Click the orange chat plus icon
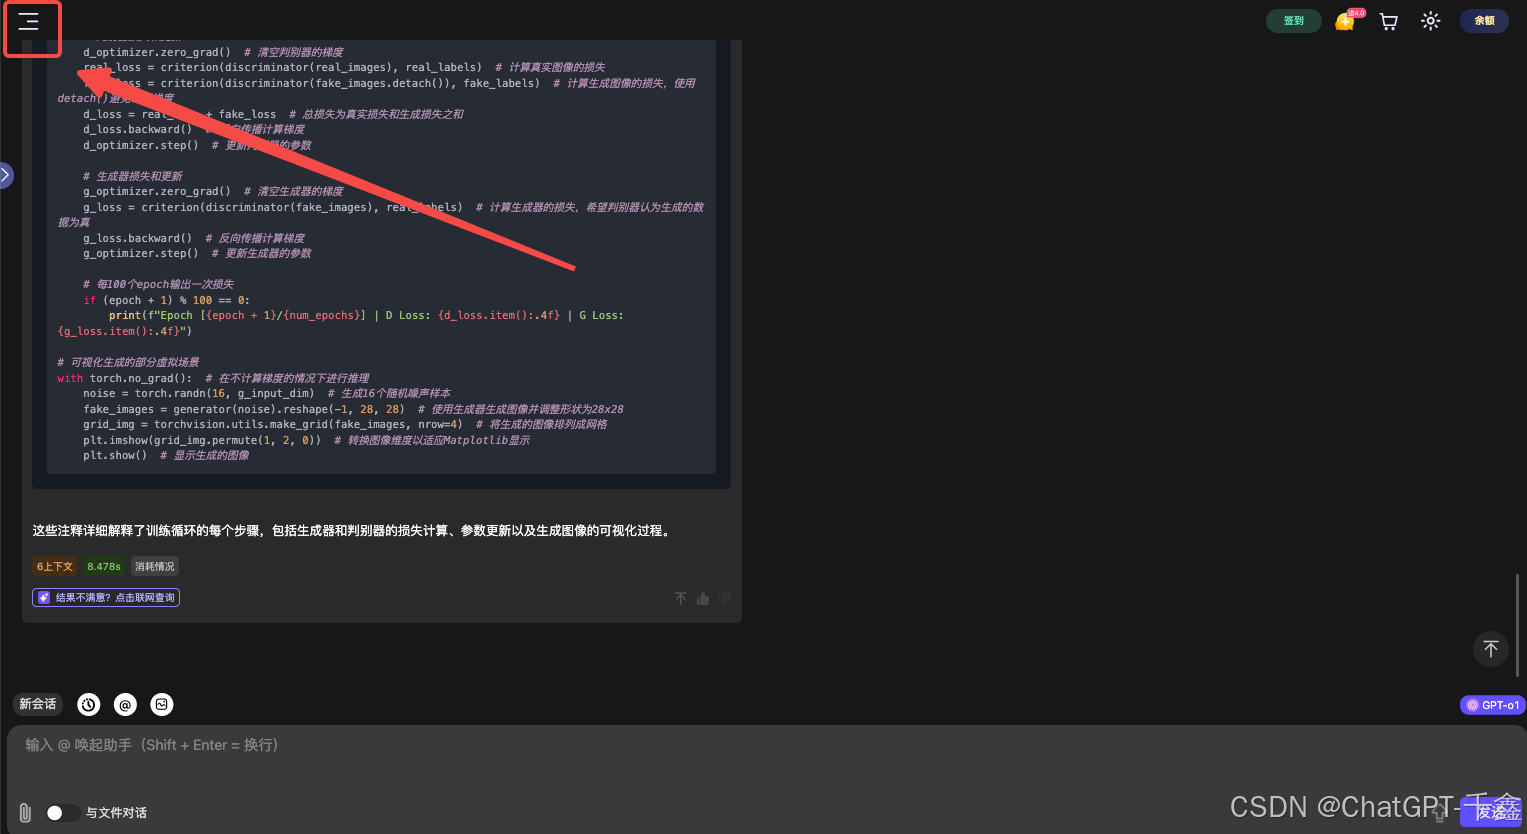1527x834 pixels. [1346, 21]
